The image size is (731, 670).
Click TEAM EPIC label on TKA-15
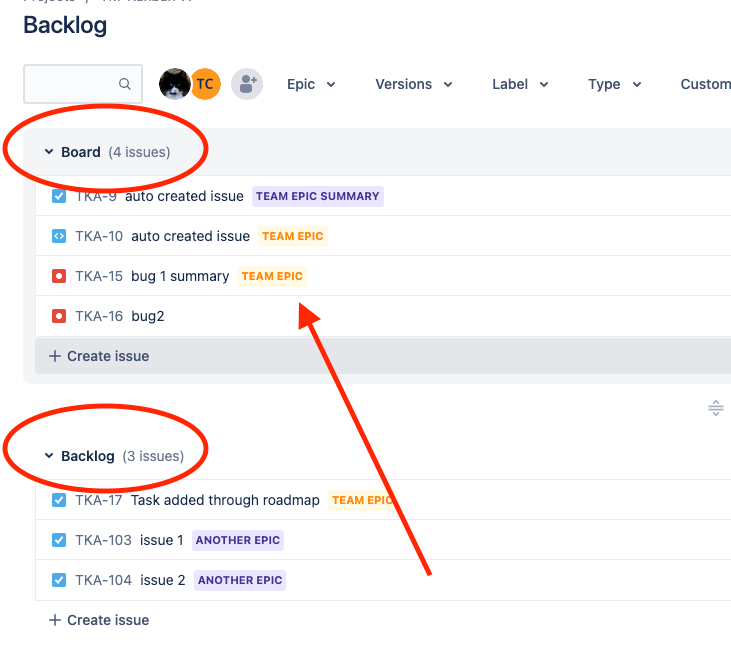point(272,276)
